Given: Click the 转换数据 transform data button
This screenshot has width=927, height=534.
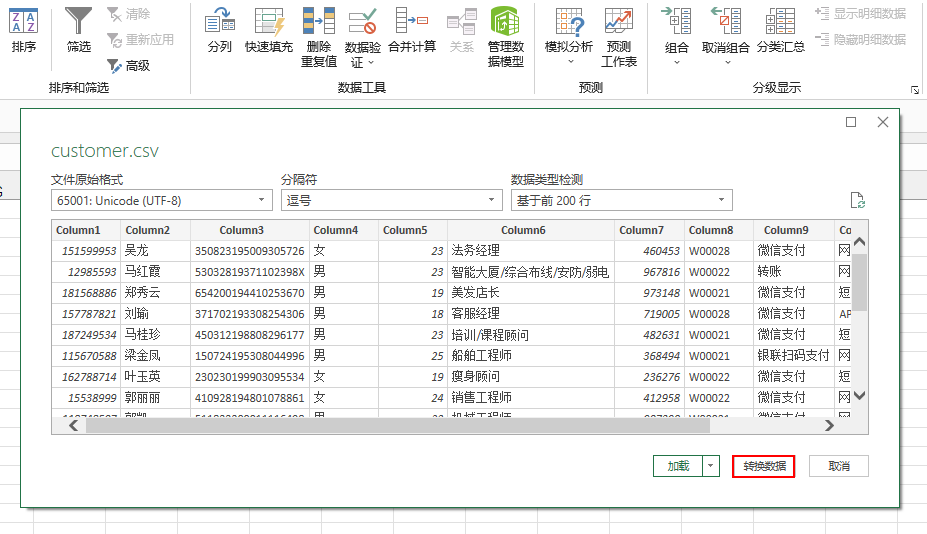Looking at the screenshot, I should [x=763, y=466].
